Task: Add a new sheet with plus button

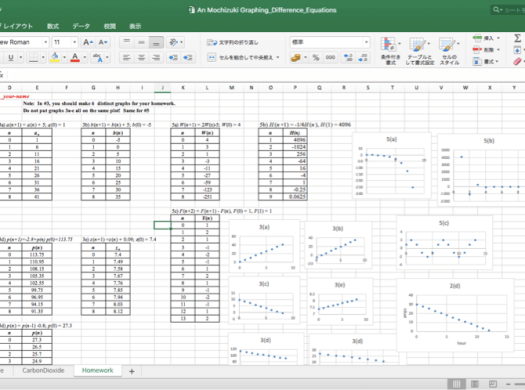Action: tap(132, 371)
